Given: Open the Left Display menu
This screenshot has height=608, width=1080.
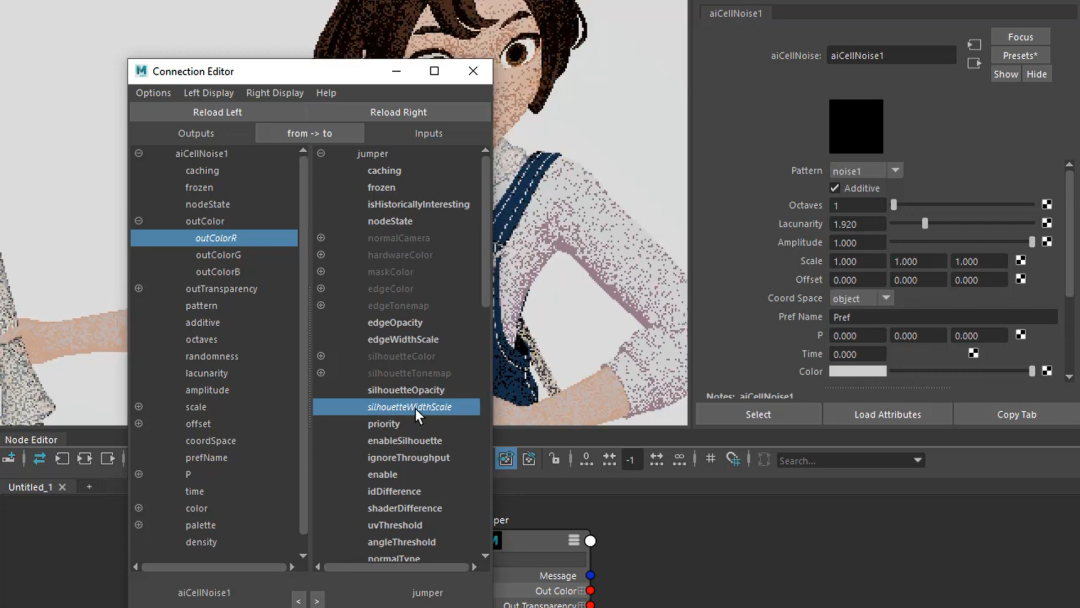Looking at the screenshot, I should point(208,93).
